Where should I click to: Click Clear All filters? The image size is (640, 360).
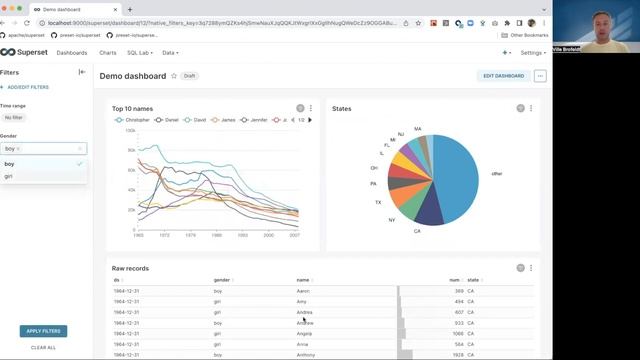tap(43, 348)
